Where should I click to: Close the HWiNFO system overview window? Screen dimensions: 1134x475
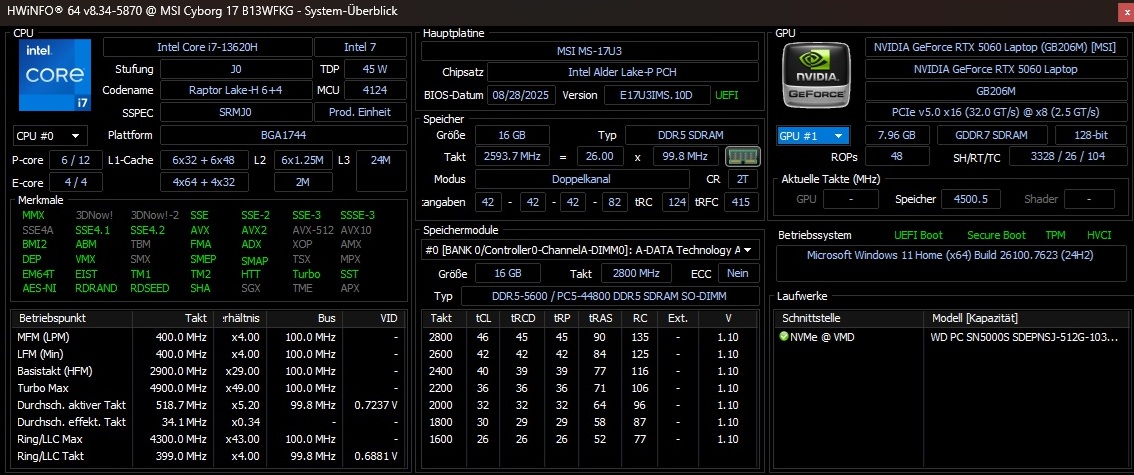click(x=1121, y=10)
